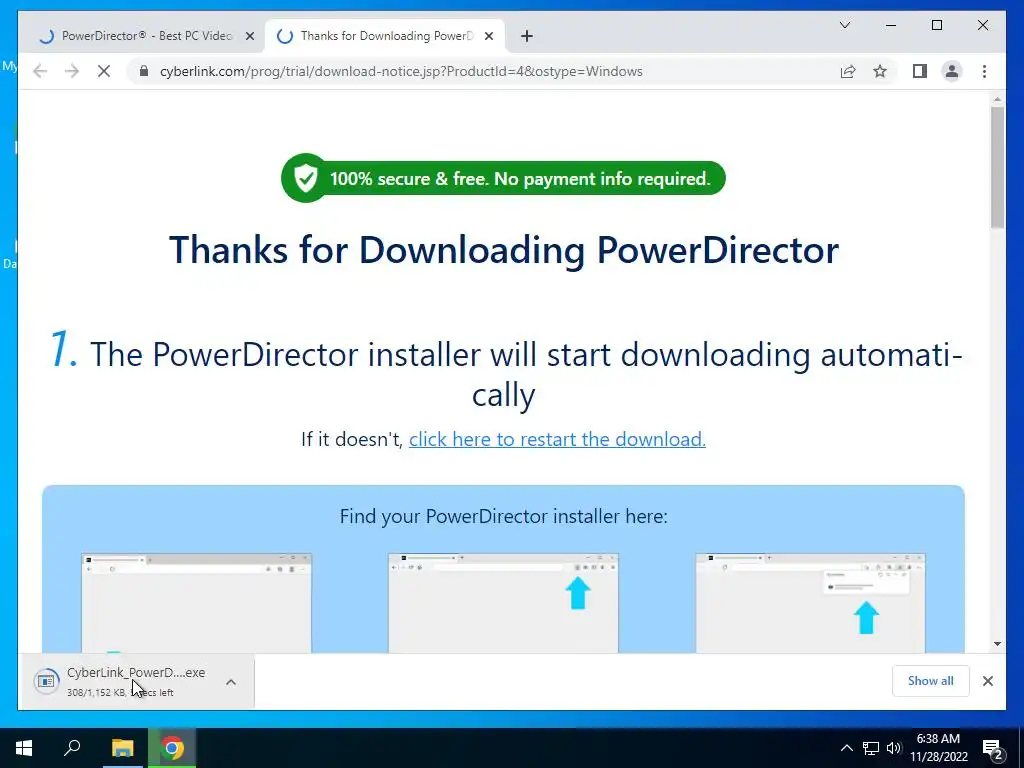Click the forward navigation arrow
Image resolution: width=1024 pixels, height=768 pixels.
coord(72,71)
